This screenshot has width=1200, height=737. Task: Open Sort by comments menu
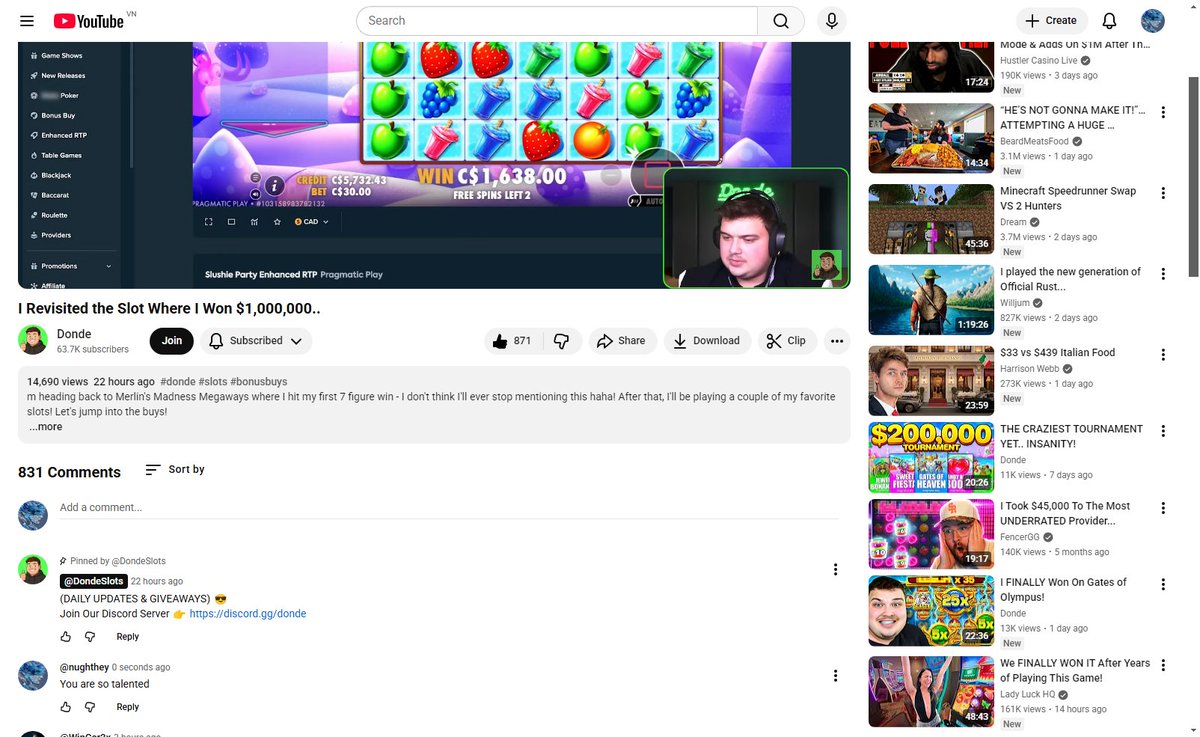[175, 469]
